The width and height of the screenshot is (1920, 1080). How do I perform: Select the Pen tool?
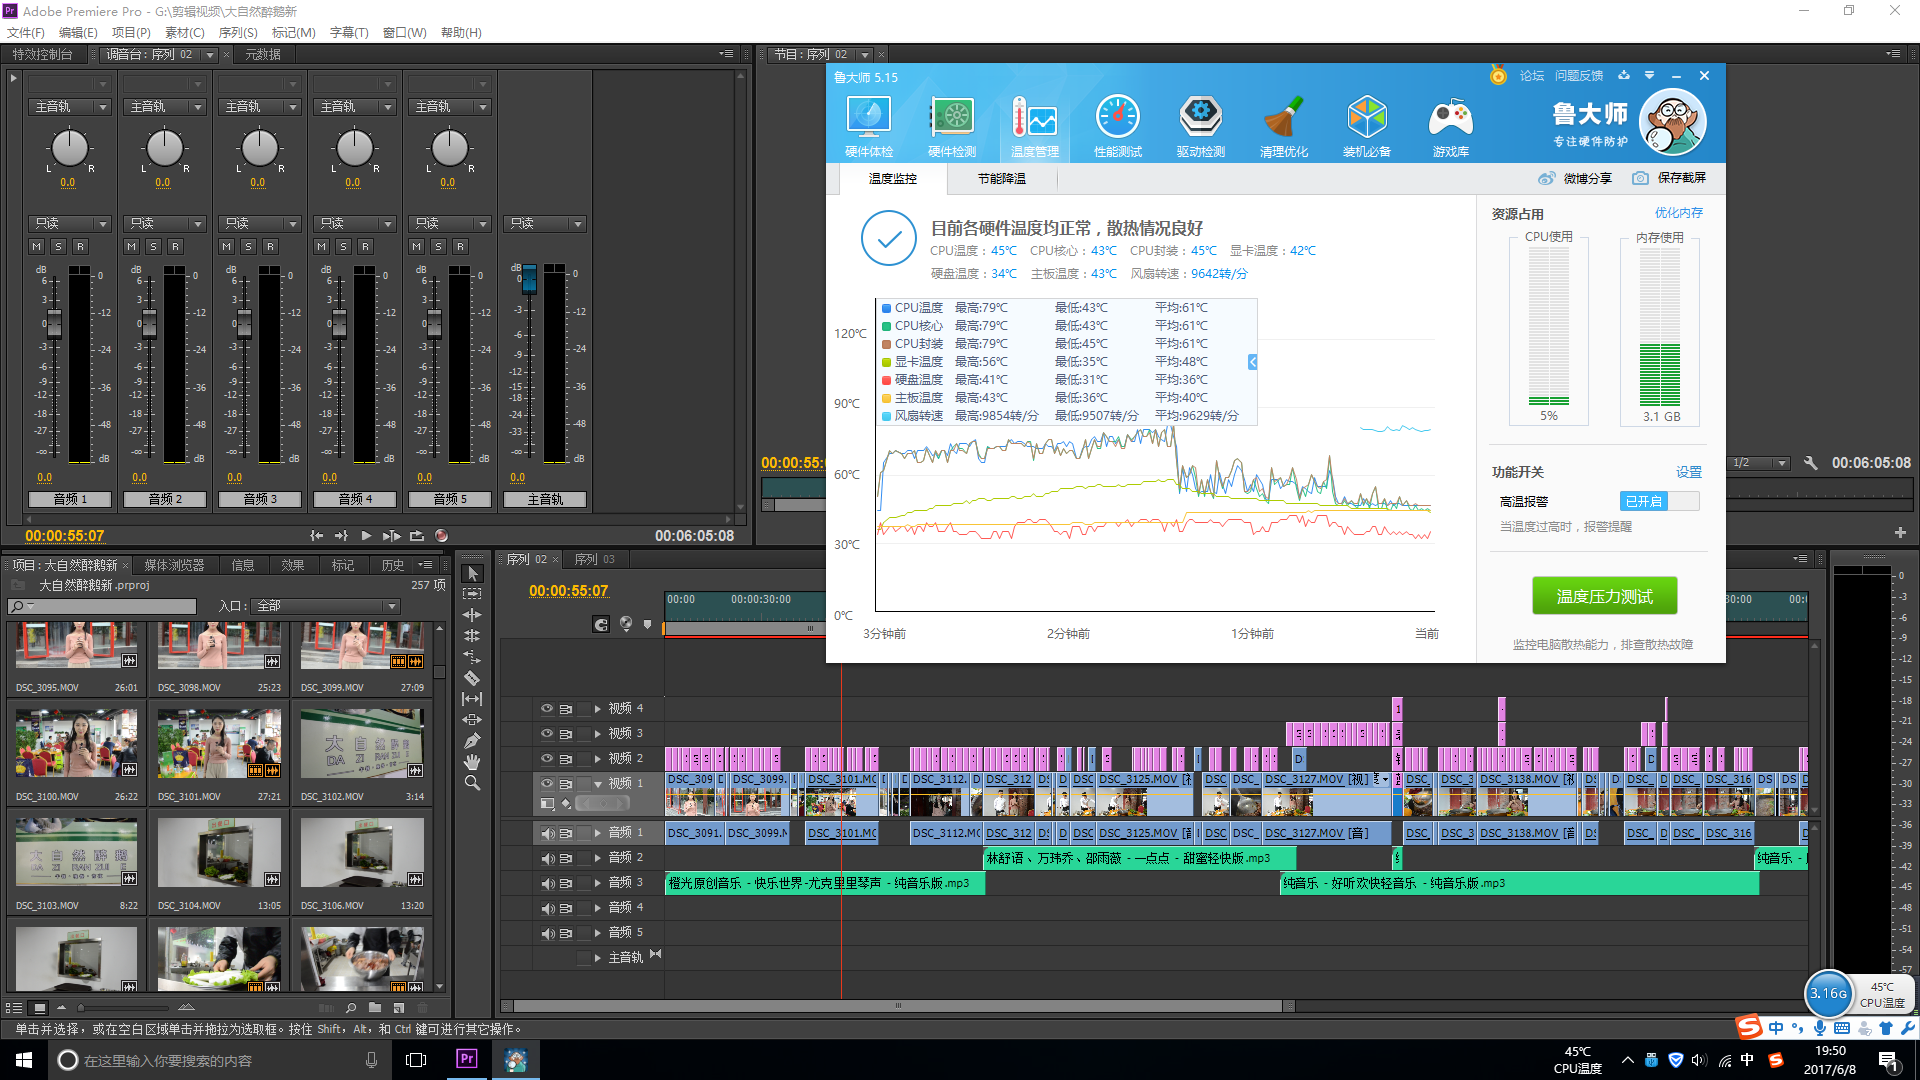point(473,741)
